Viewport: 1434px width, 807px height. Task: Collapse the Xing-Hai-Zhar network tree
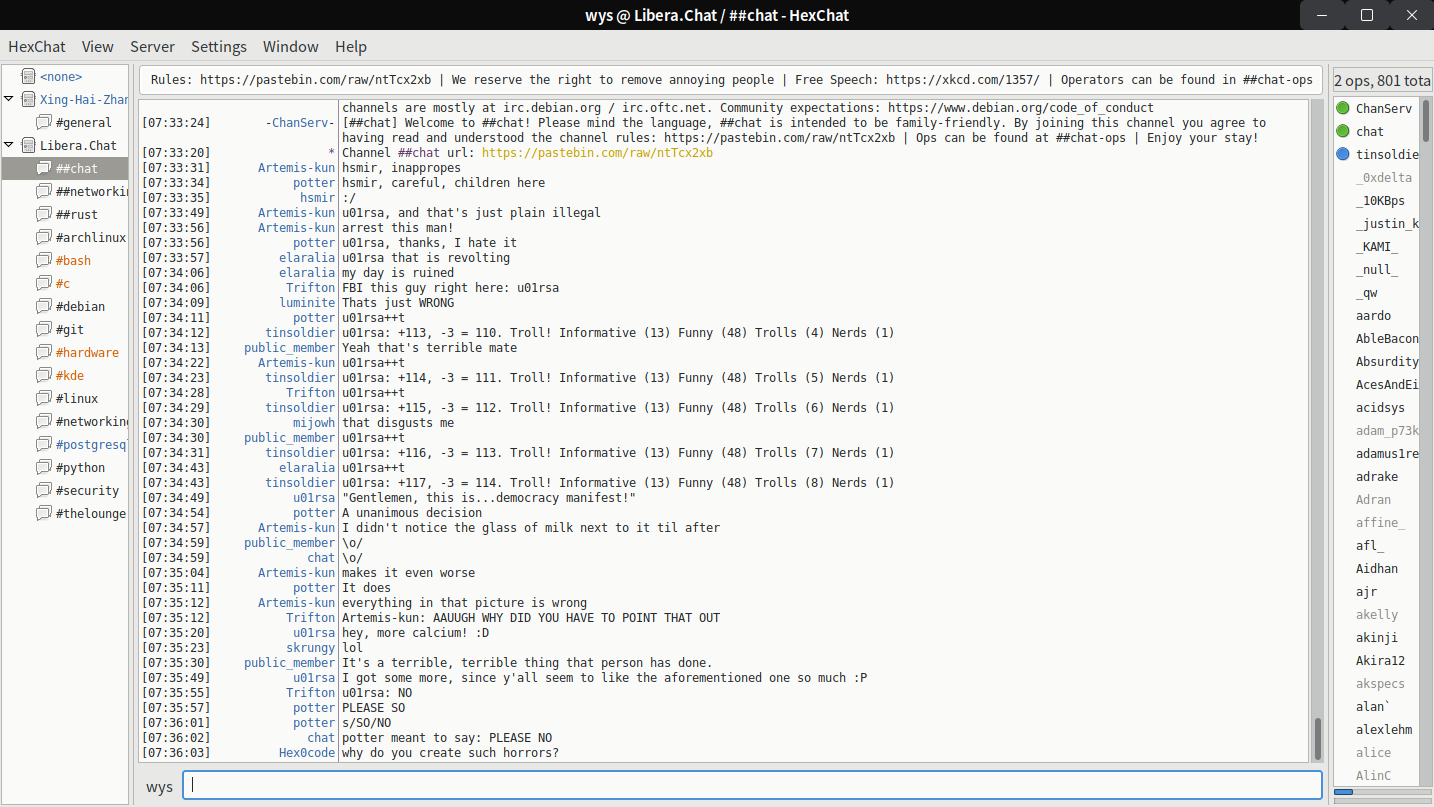[x=9, y=100]
